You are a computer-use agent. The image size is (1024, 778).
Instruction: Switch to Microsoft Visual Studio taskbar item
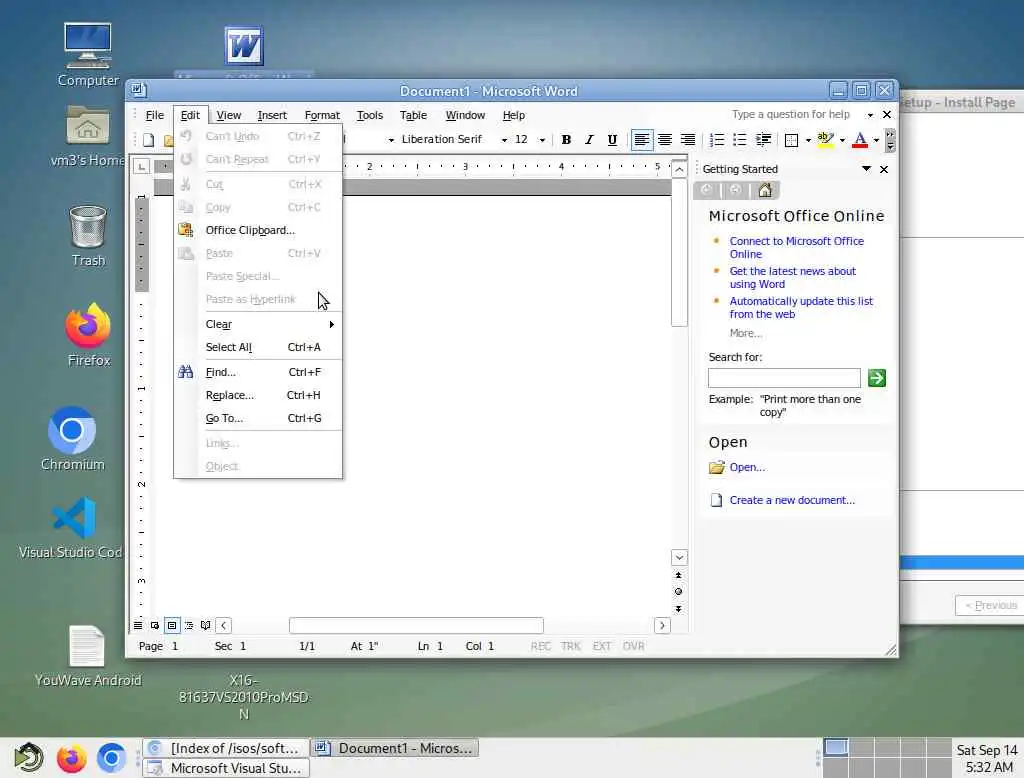click(x=226, y=768)
